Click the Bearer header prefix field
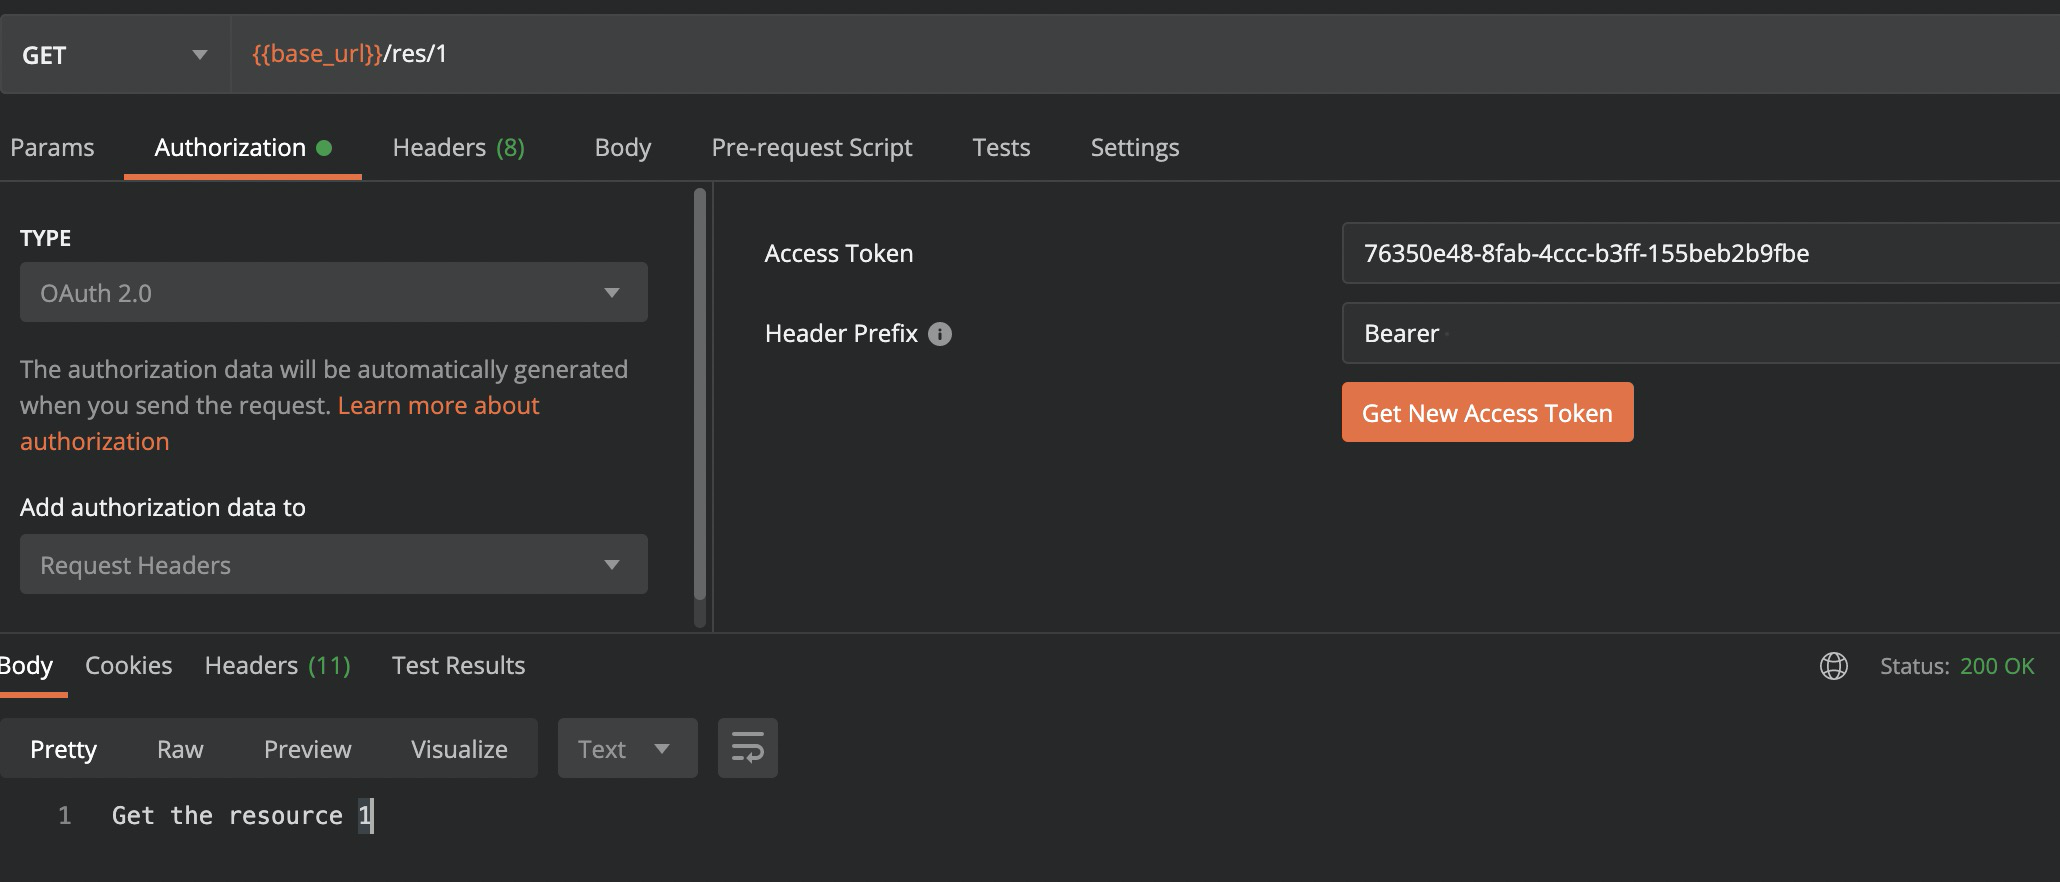The width and height of the screenshot is (2060, 882). tap(1700, 334)
